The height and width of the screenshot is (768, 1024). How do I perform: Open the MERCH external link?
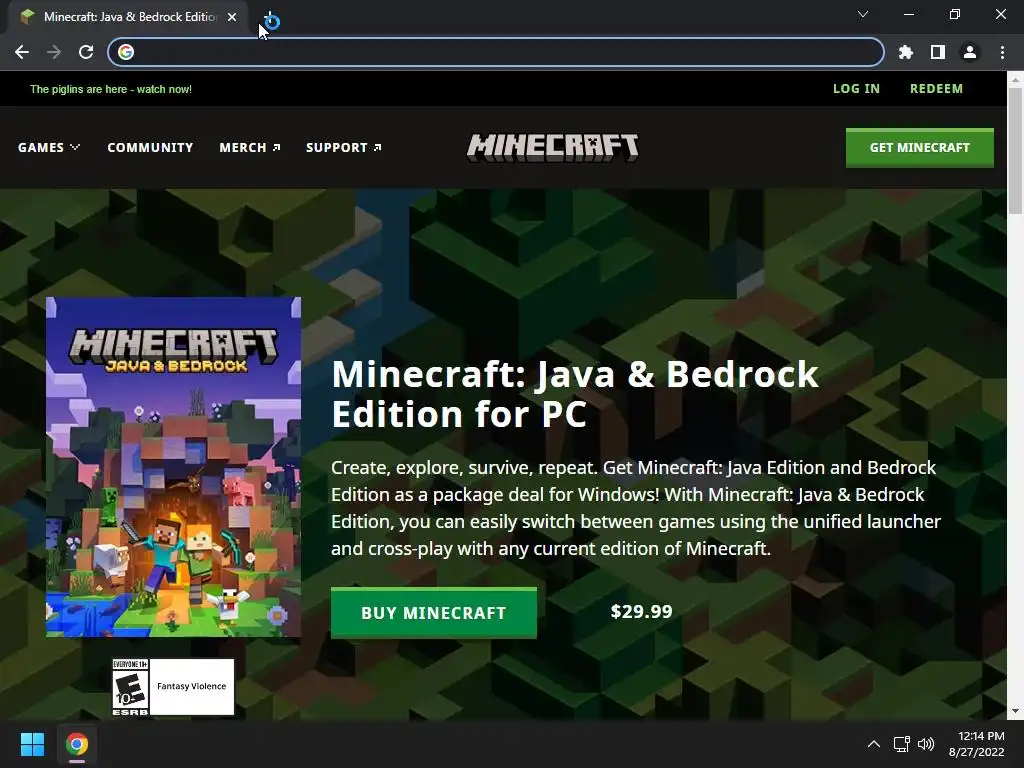pyautogui.click(x=249, y=148)
